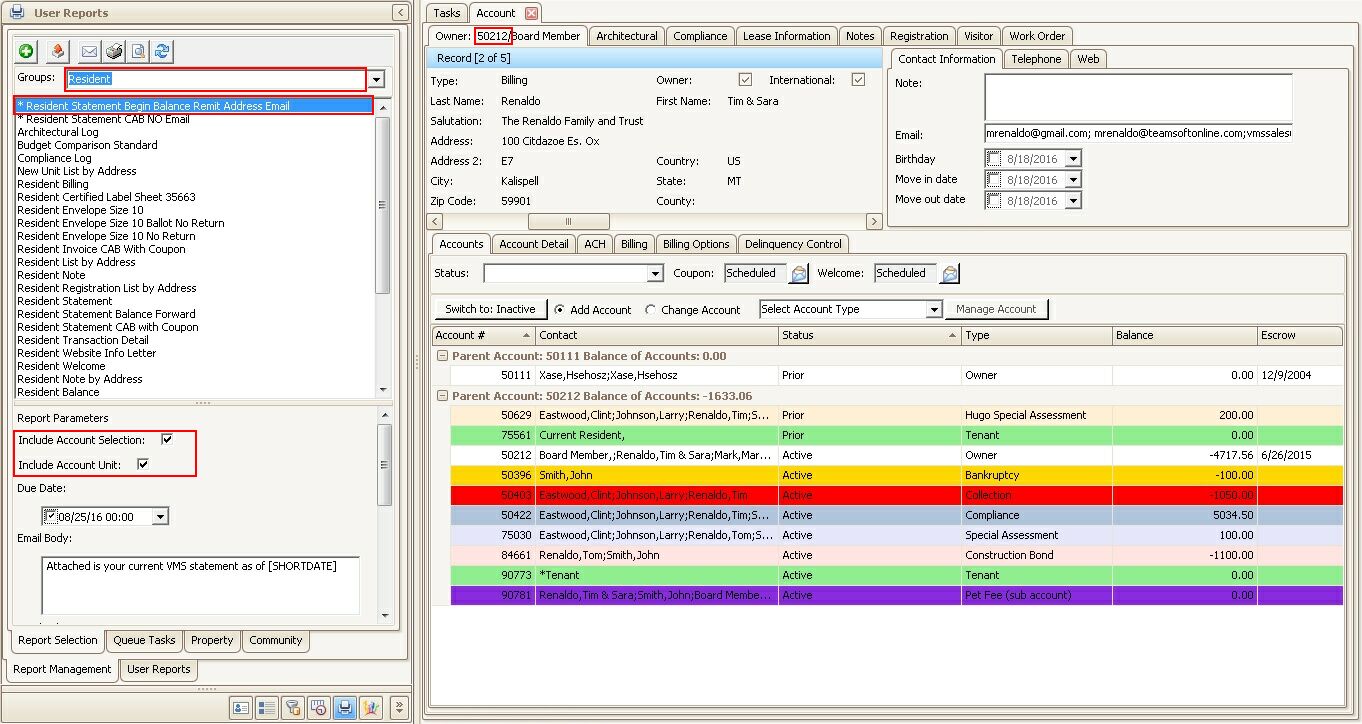Select the Add Account radio button
The width and height of the screenshot is (1362, 724).
click(x=559, y=310)
